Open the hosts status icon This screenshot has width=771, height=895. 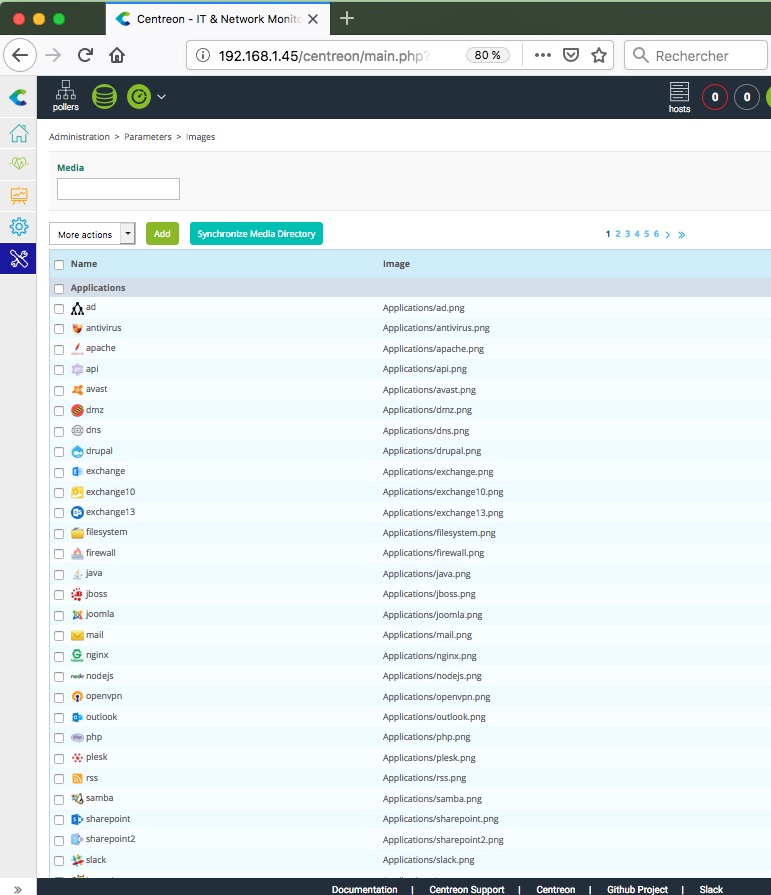679,96
